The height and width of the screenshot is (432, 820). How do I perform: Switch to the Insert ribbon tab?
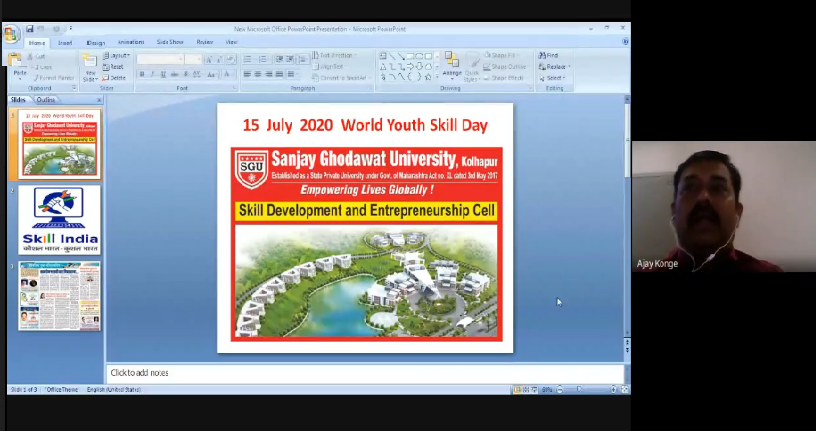(x=65, y=43)
